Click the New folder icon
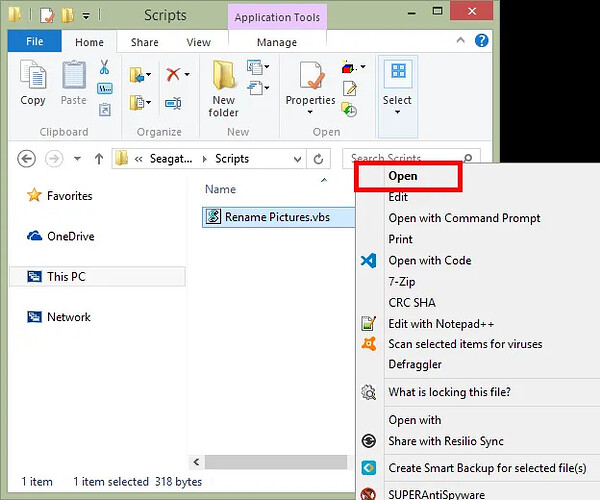This screenshot has width=600, height=500. point(223,86)
